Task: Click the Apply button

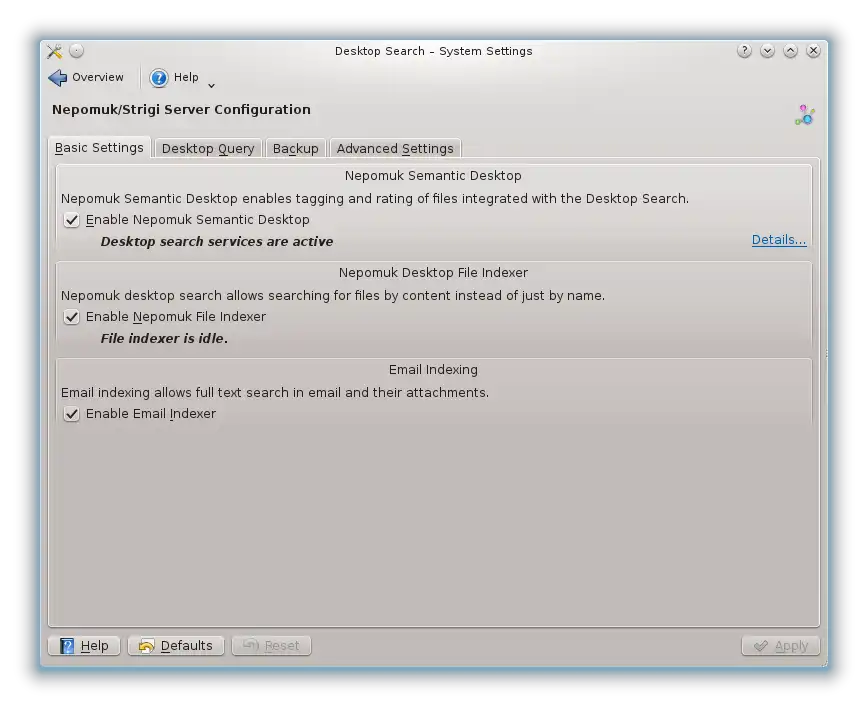Action: pos(781,646)
